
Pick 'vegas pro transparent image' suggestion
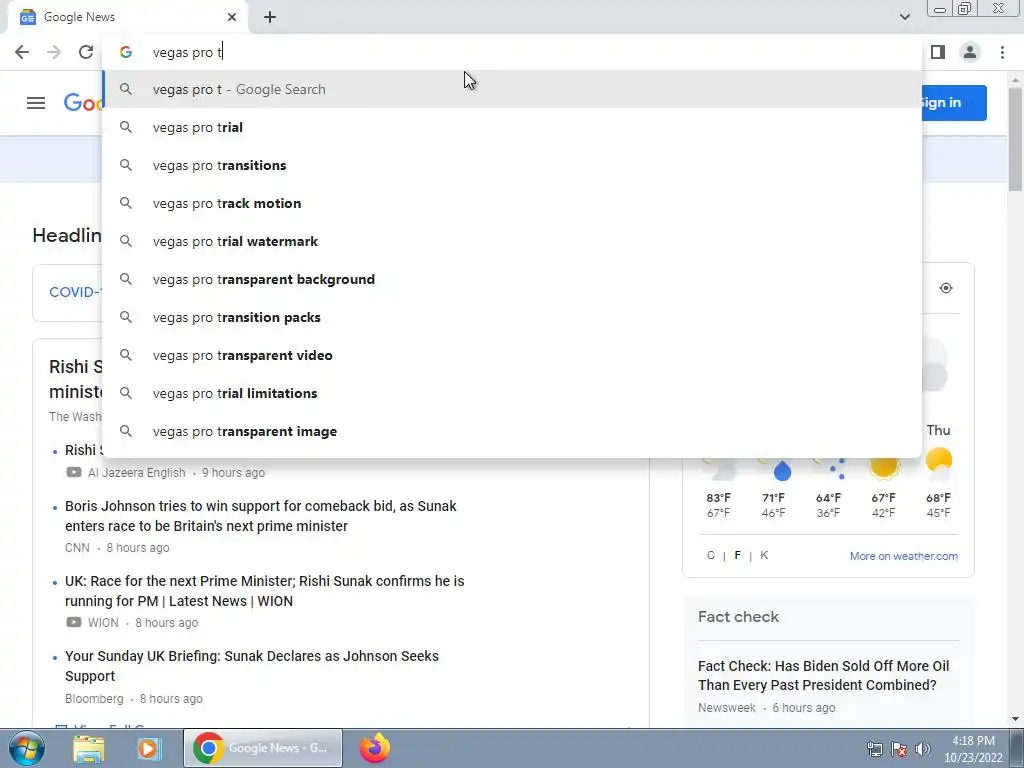[513, 431]
